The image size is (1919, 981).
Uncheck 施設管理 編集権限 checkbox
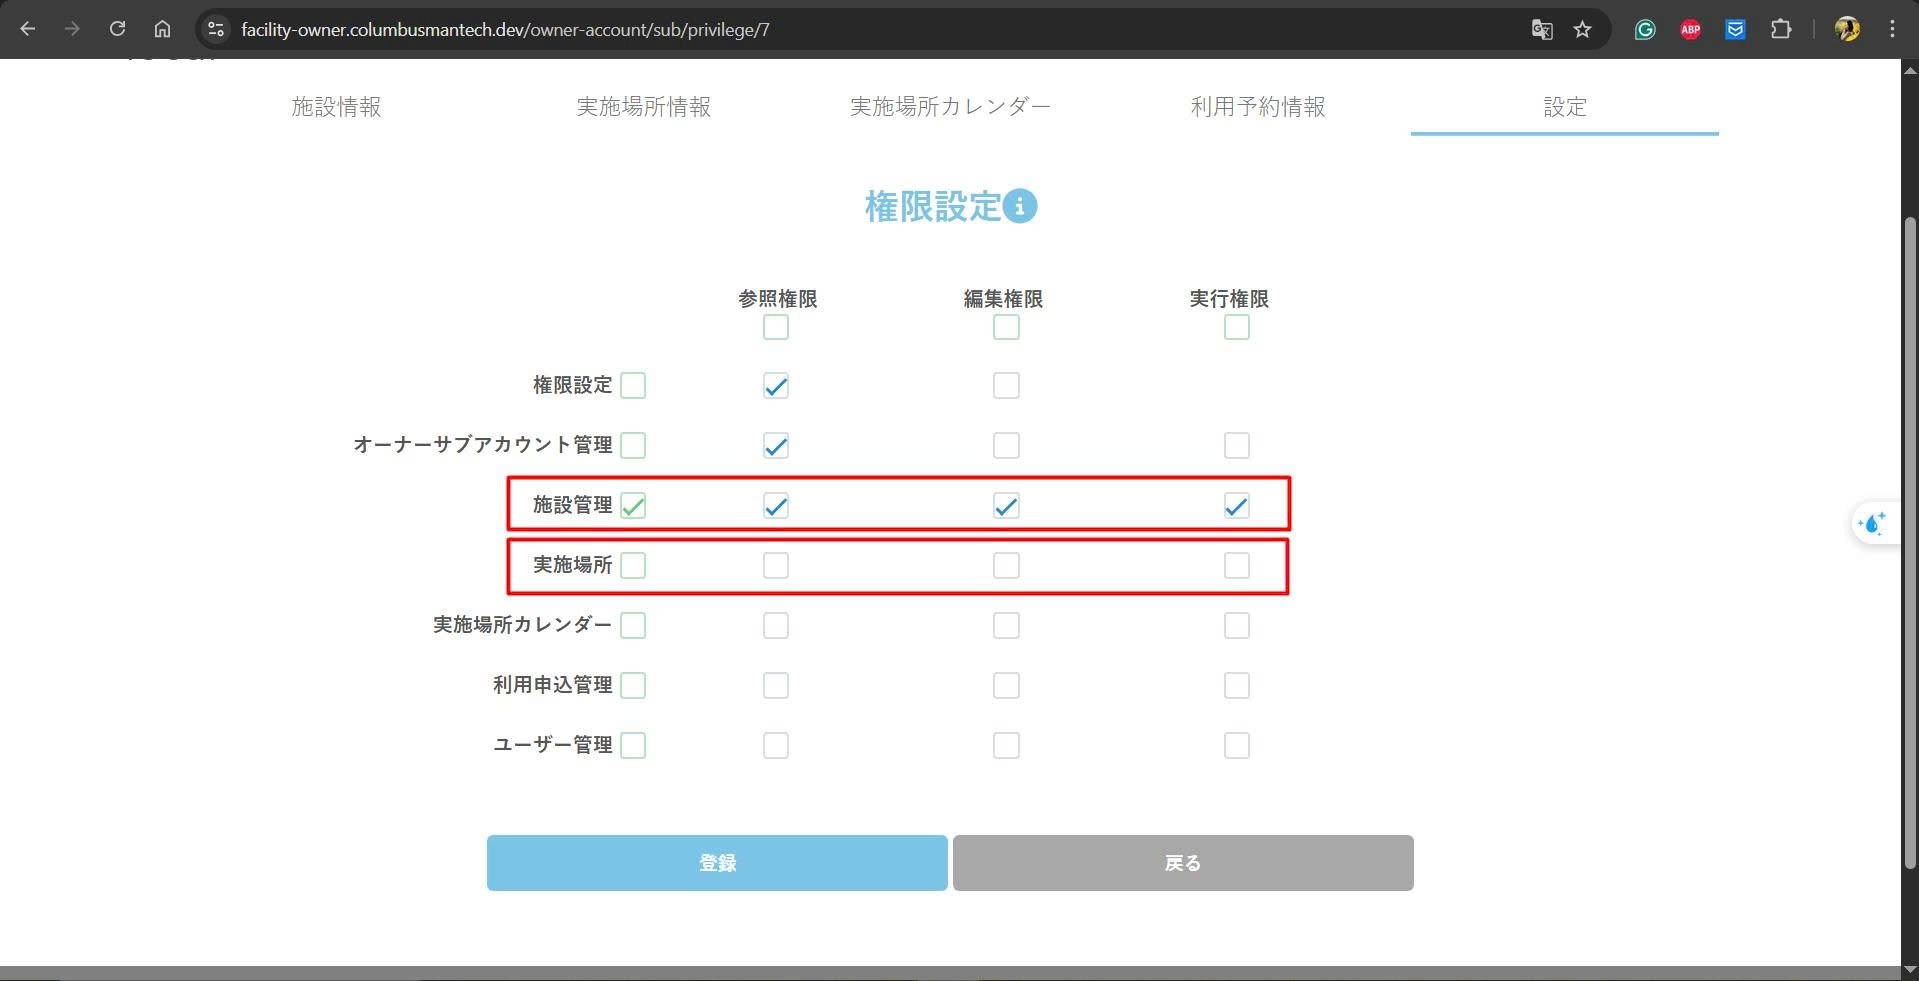tap(1006, 506)
